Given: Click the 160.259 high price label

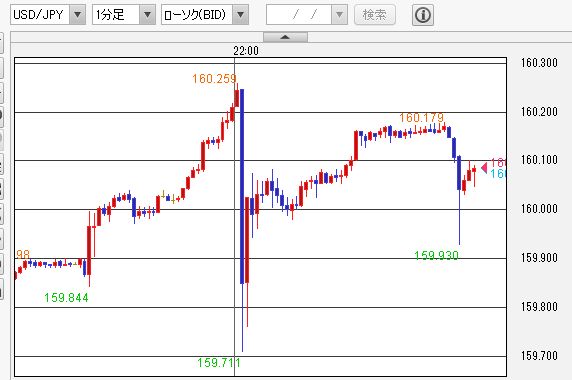Looking at the screenshot, I should [214, 78].
